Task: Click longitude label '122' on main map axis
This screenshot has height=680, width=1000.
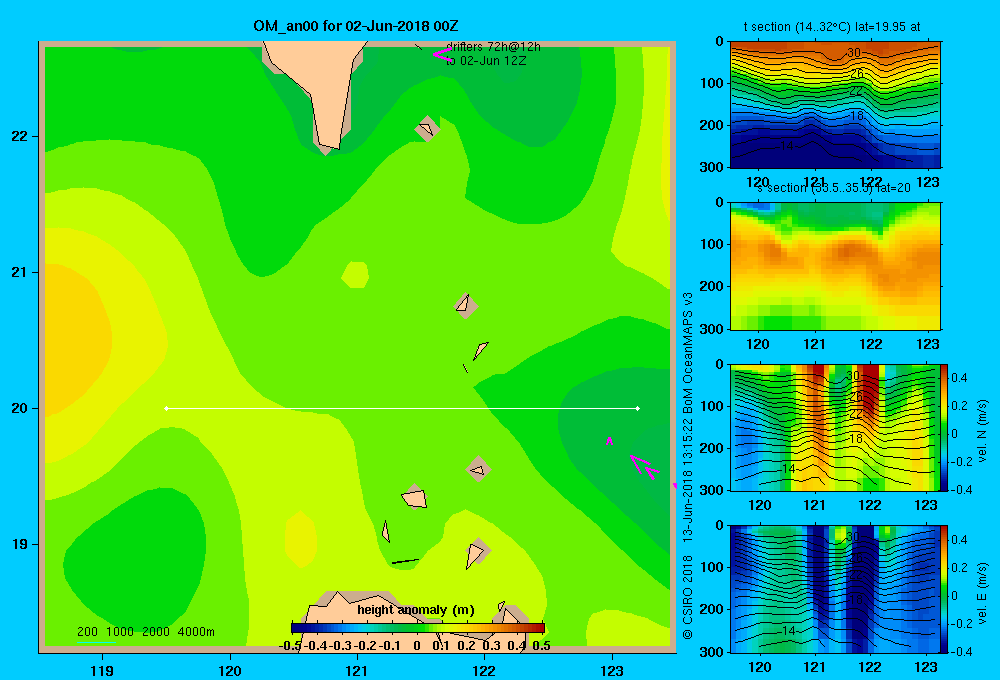Action: [484, 670]
